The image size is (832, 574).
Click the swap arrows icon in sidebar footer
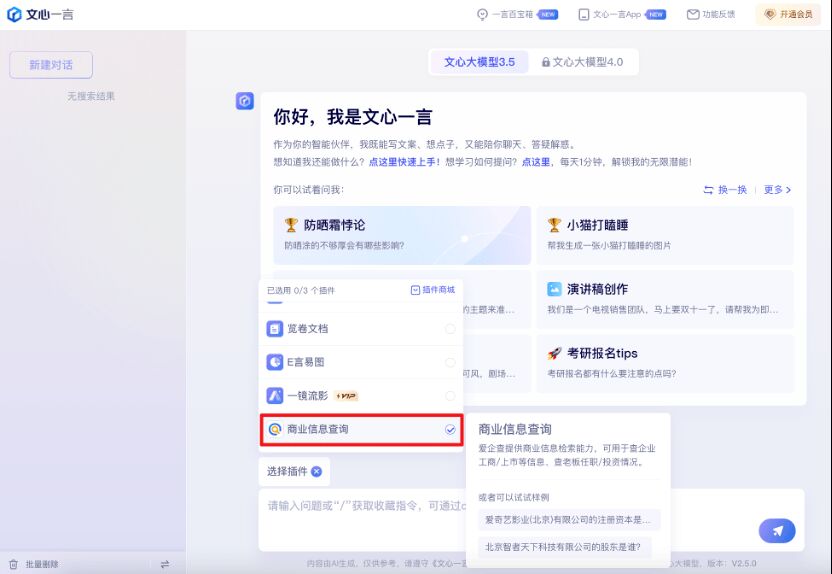165,564
